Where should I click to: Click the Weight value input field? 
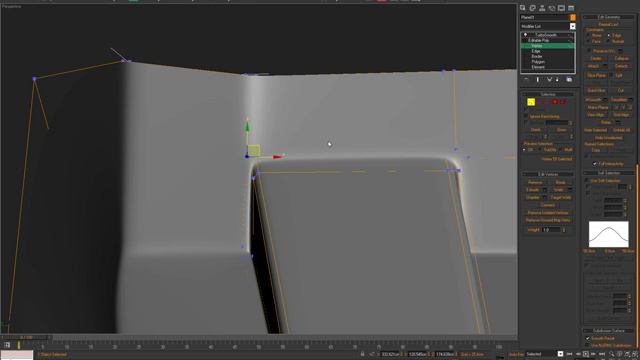pyautogui.click(x=551, y=230)
